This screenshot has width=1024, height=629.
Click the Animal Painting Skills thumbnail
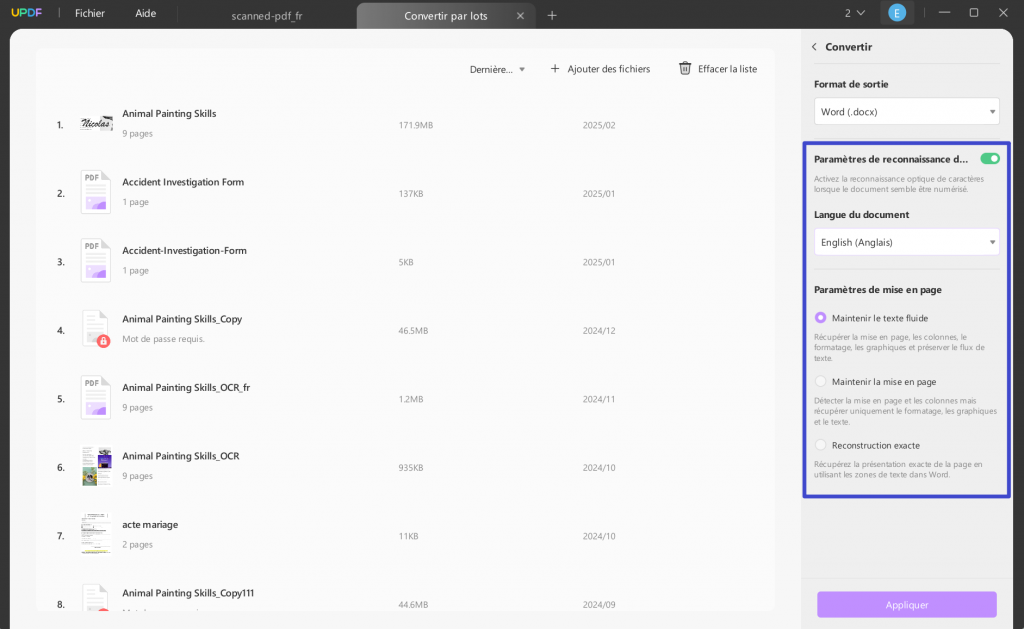click(x=96, y=123)
